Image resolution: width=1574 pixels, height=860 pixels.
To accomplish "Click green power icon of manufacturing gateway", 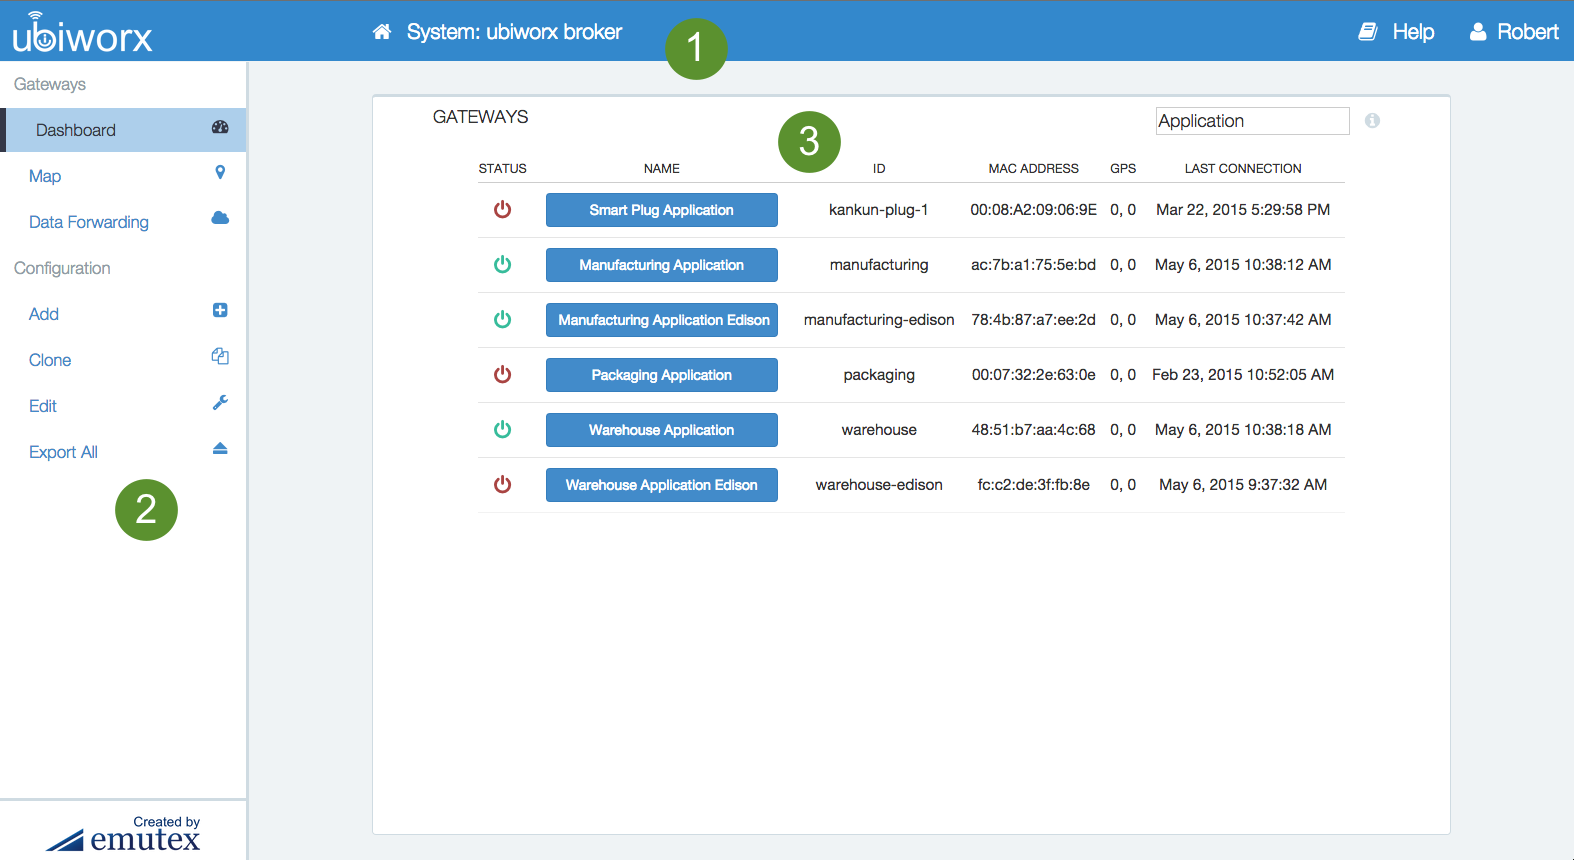I will [503, 264].
